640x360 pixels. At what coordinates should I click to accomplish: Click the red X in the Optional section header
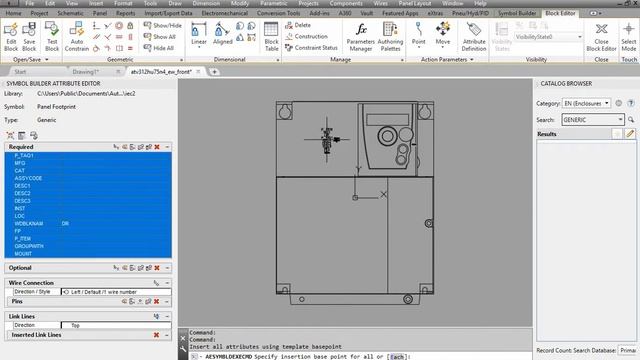[157, 268]
